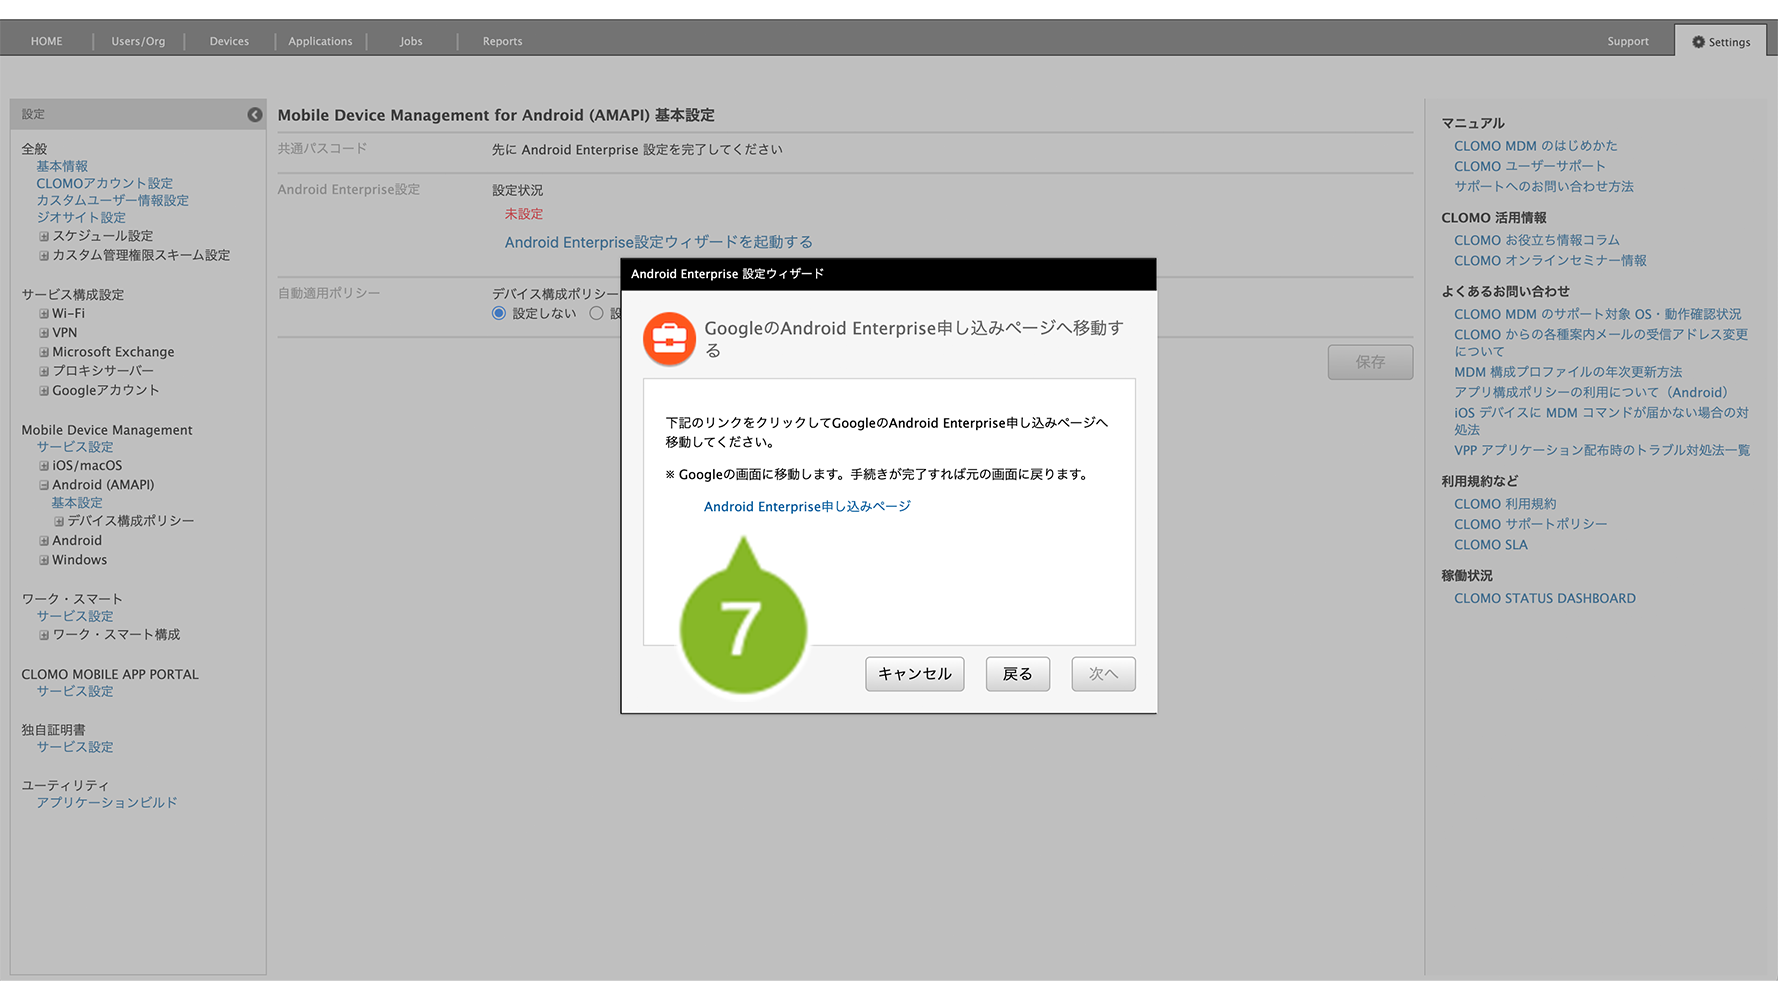
Task: Open サービス設定 under 独自証明書
Action: [75, 747]
